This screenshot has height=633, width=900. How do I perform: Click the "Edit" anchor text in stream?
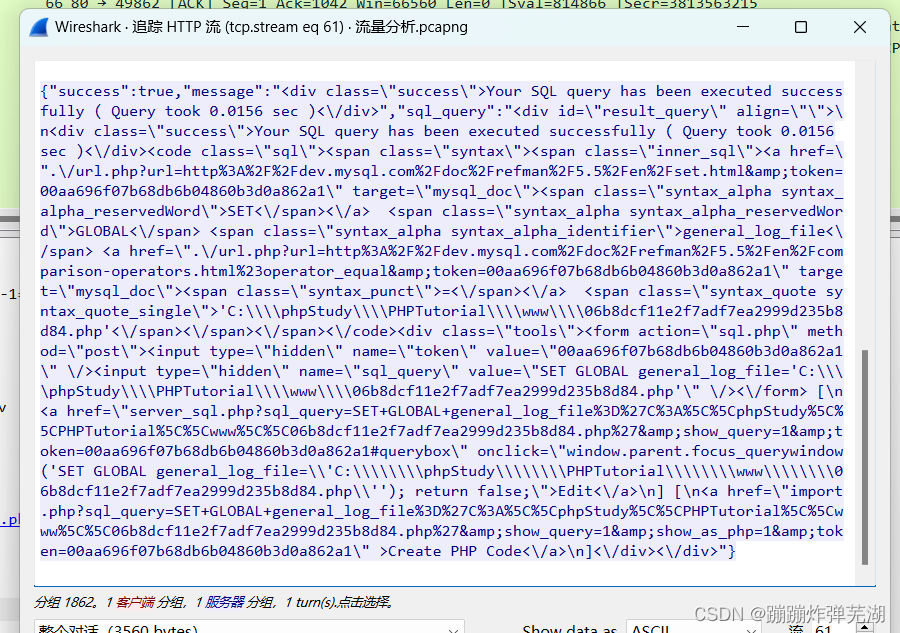tap(576, 491)
